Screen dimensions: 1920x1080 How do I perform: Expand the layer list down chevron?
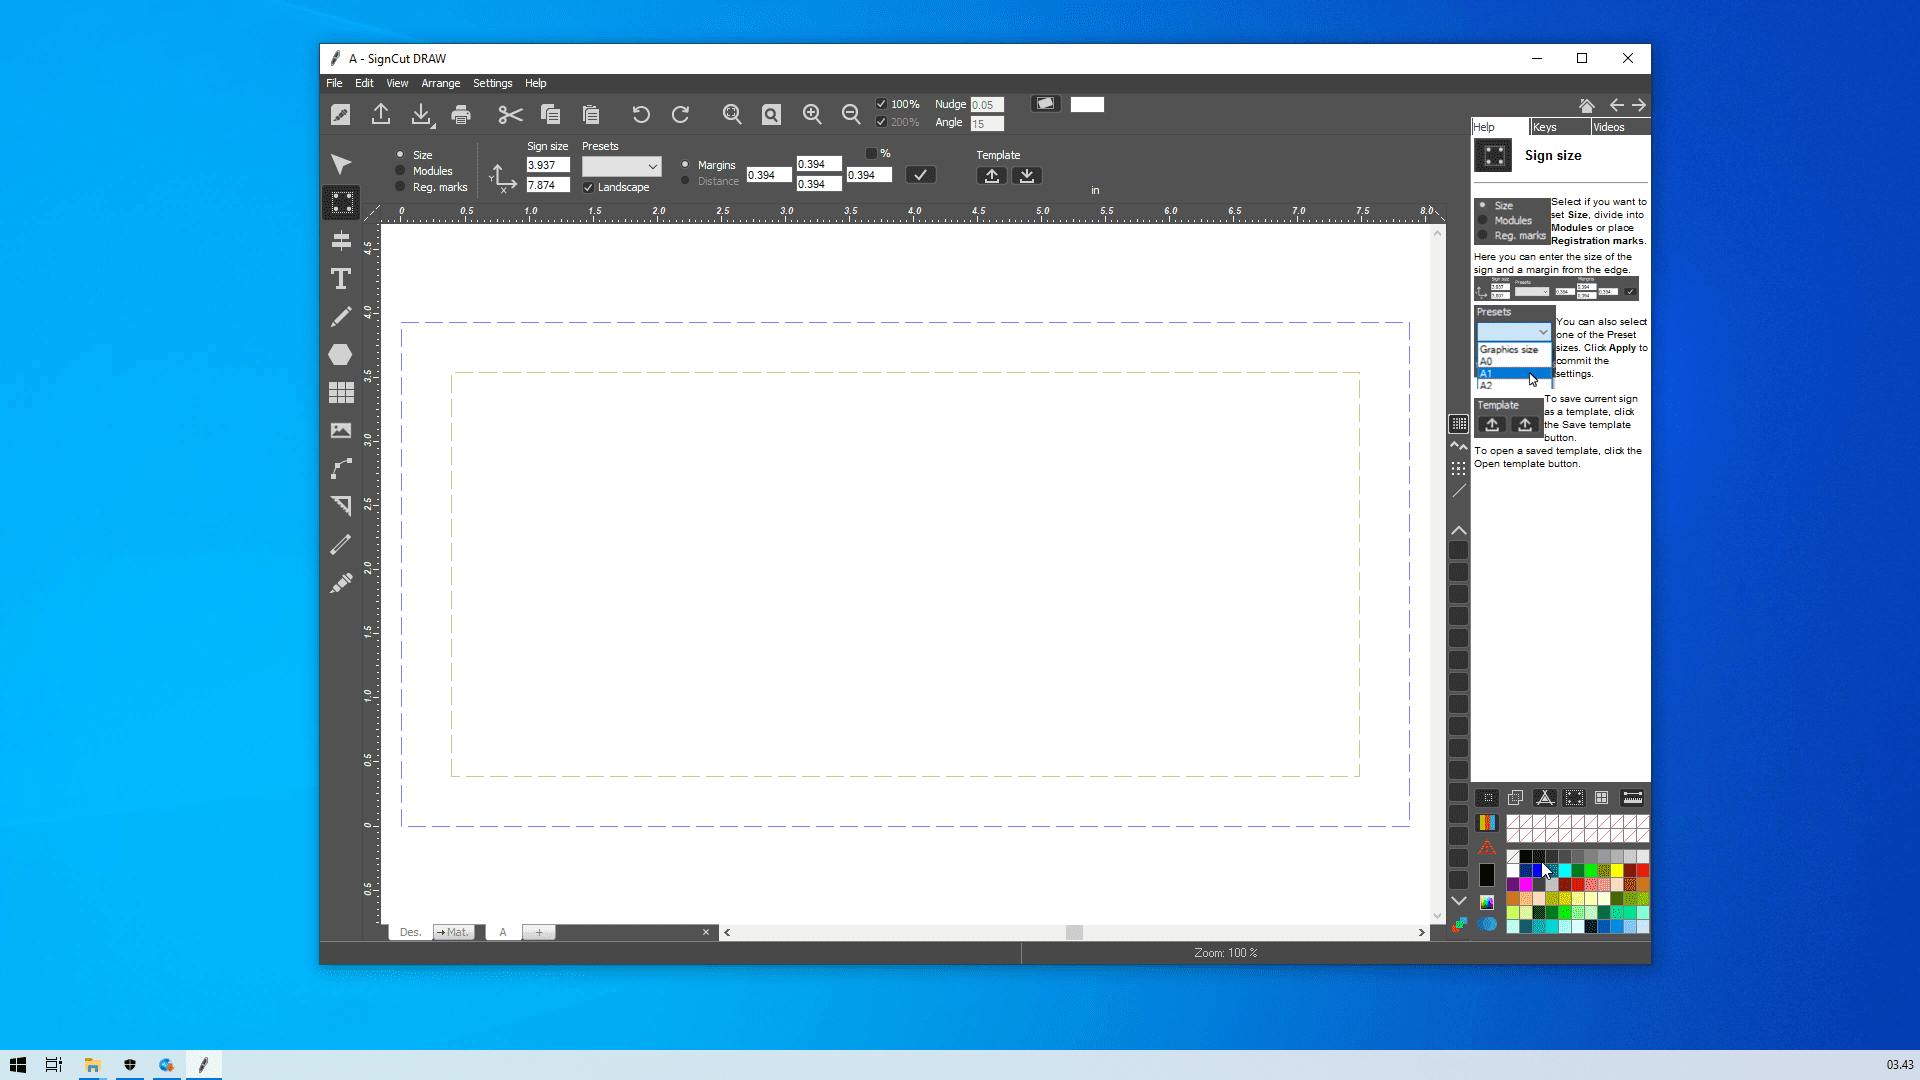(1459, 901)
